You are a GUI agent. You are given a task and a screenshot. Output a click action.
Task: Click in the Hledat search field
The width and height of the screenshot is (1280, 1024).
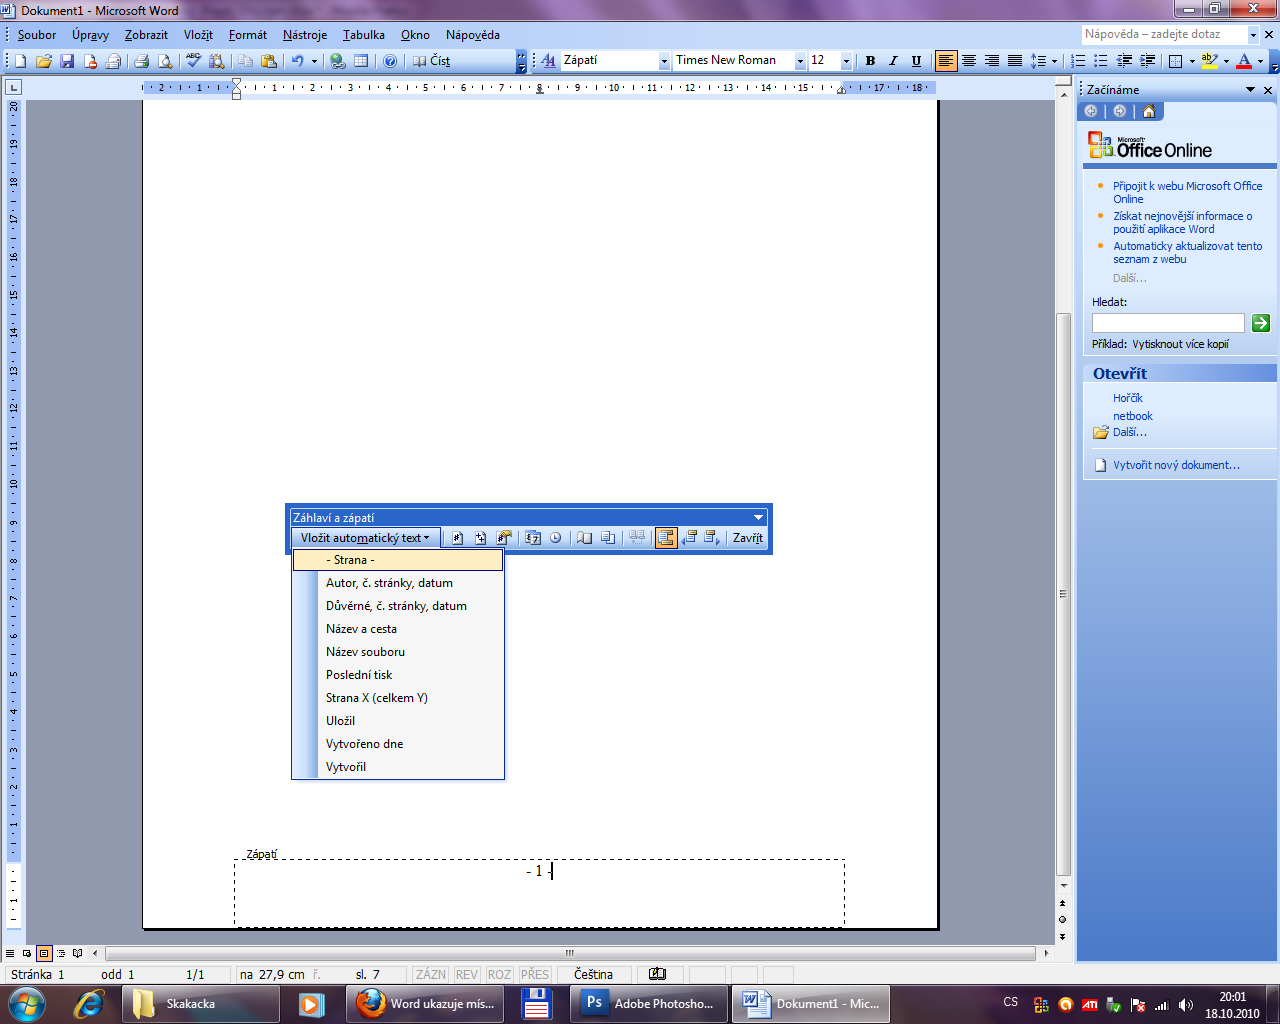1168,323
